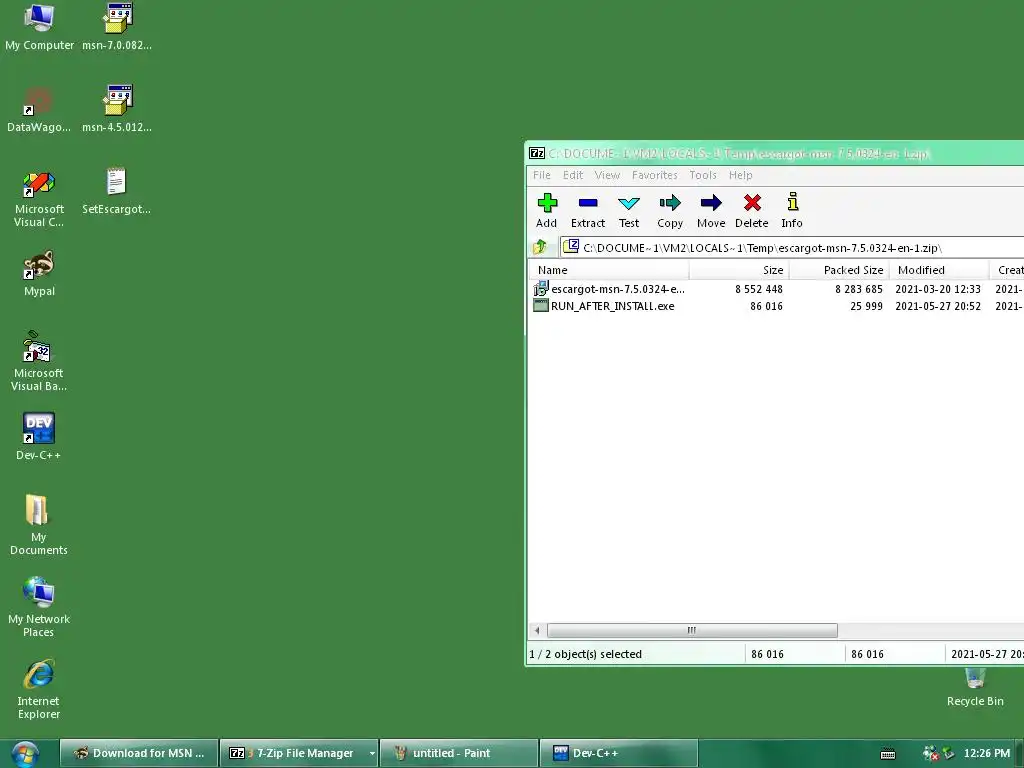Screen dimensions: 1024x768
Task: Open My Network Places icon
Action: 39,607
